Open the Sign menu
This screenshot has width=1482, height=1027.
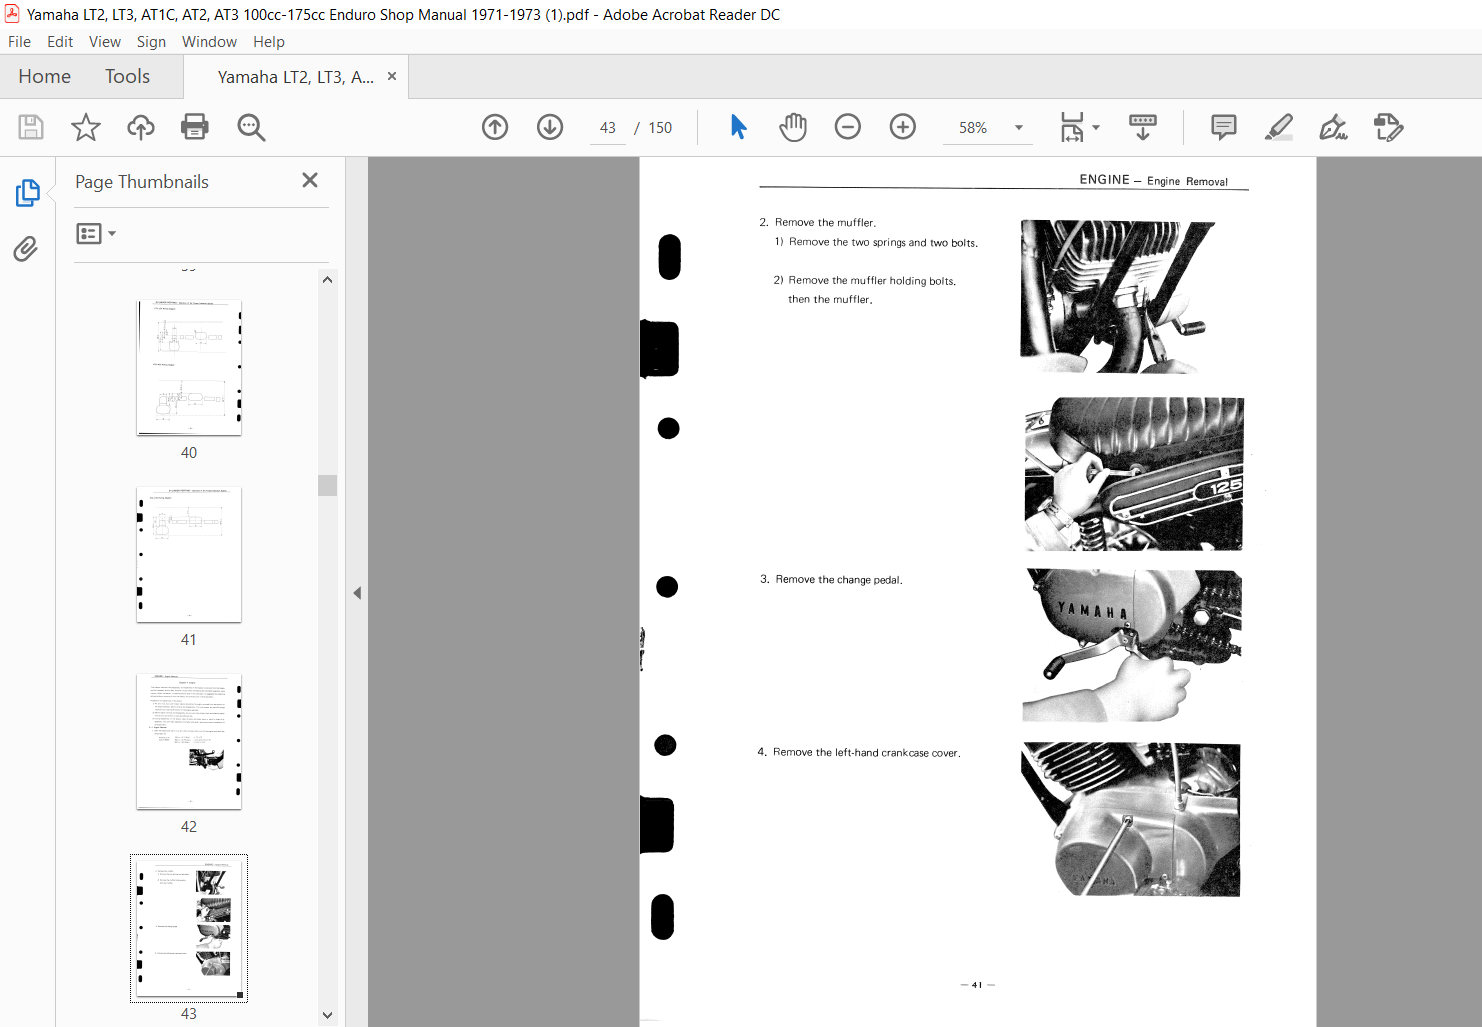click(x=151, y=42)
